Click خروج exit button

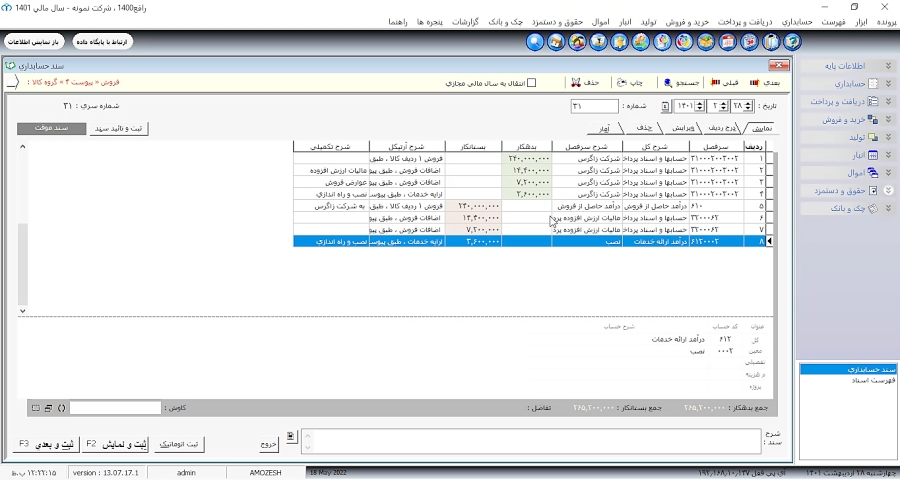click(269, 444)
